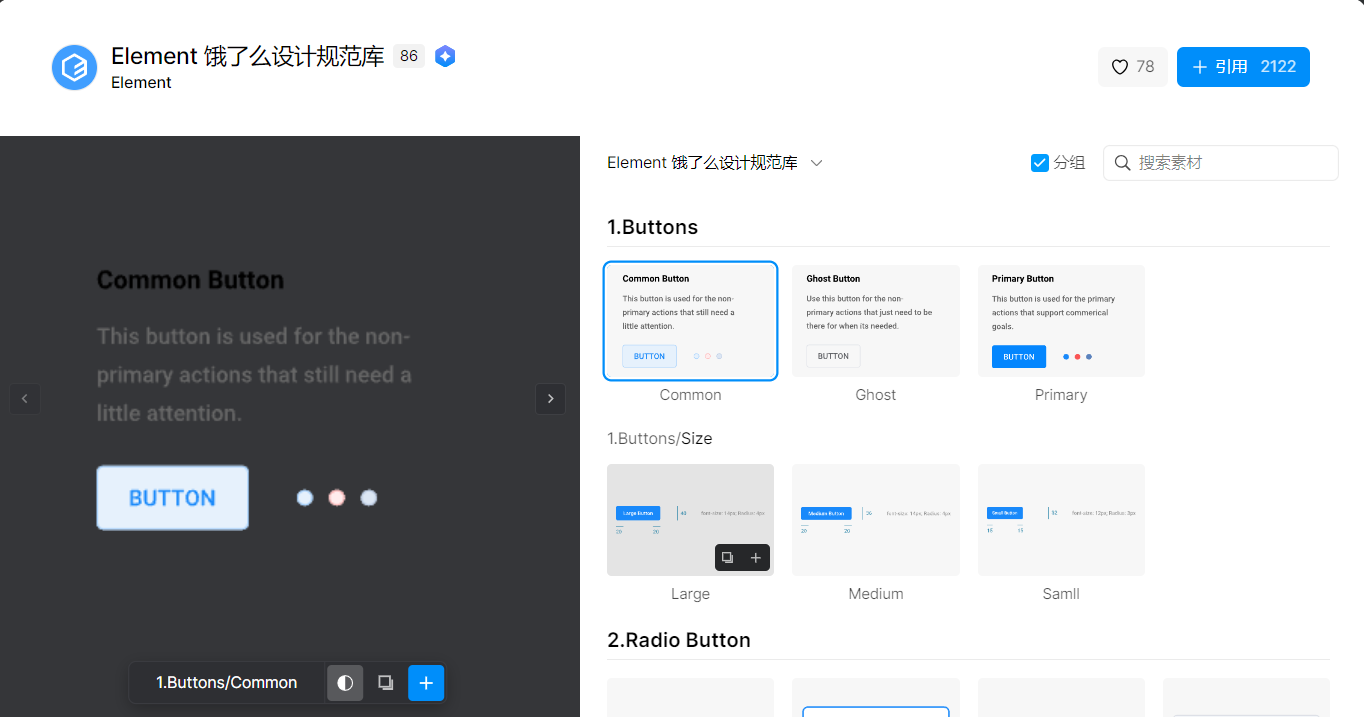Image resolution: width=1364 pixels, height=717 pixels.
Task: Click the Large label under thumbnail
Action: click(690, 594)
